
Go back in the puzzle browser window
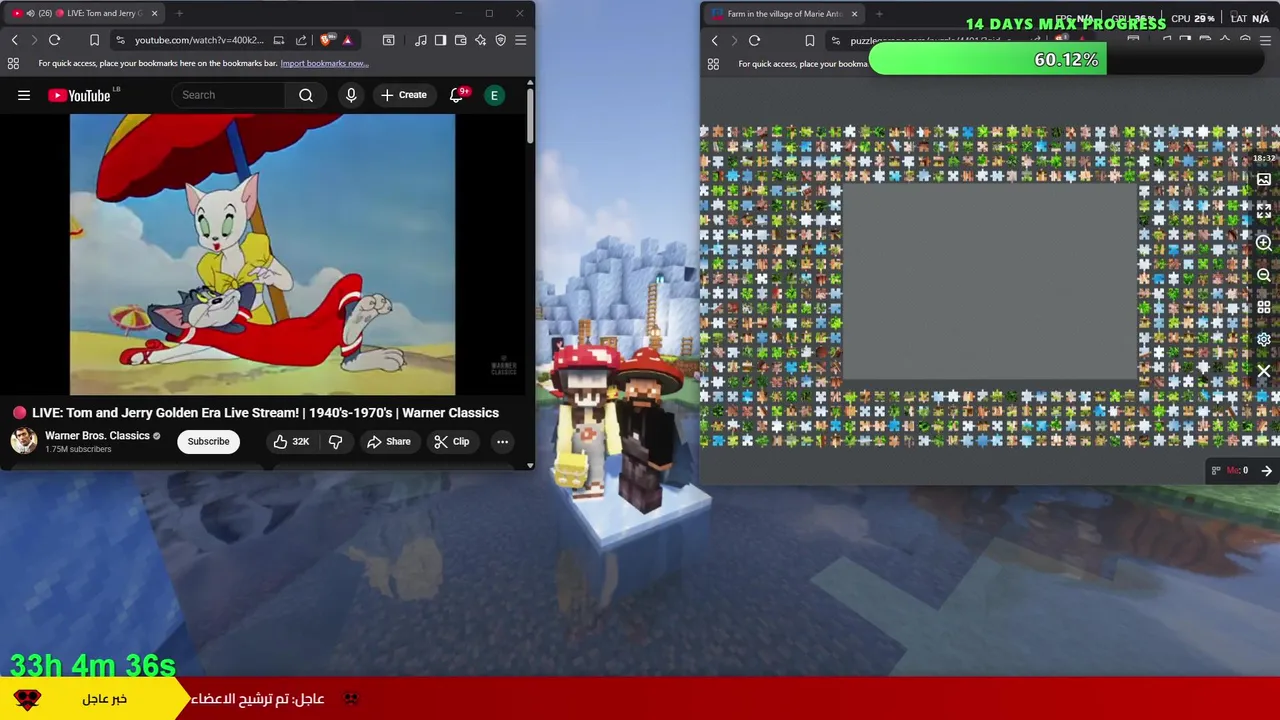point(714,40)
